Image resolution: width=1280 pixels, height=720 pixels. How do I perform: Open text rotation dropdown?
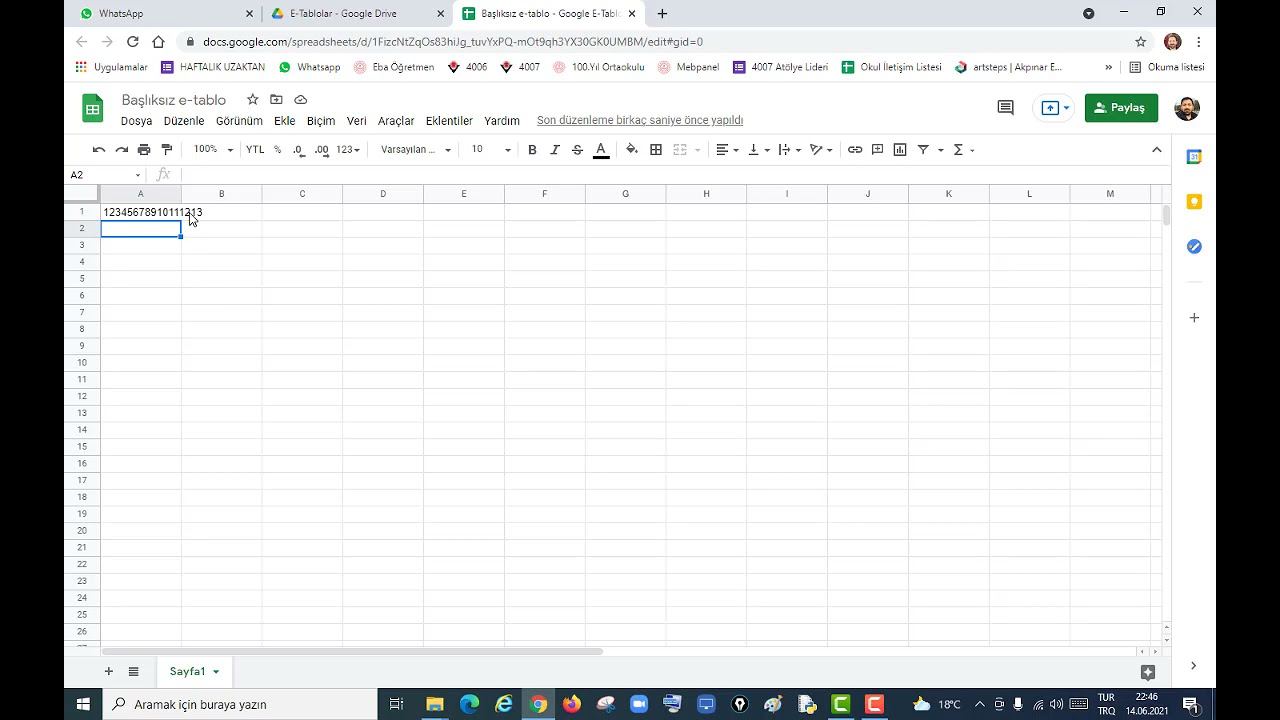[x=821, y=150]
